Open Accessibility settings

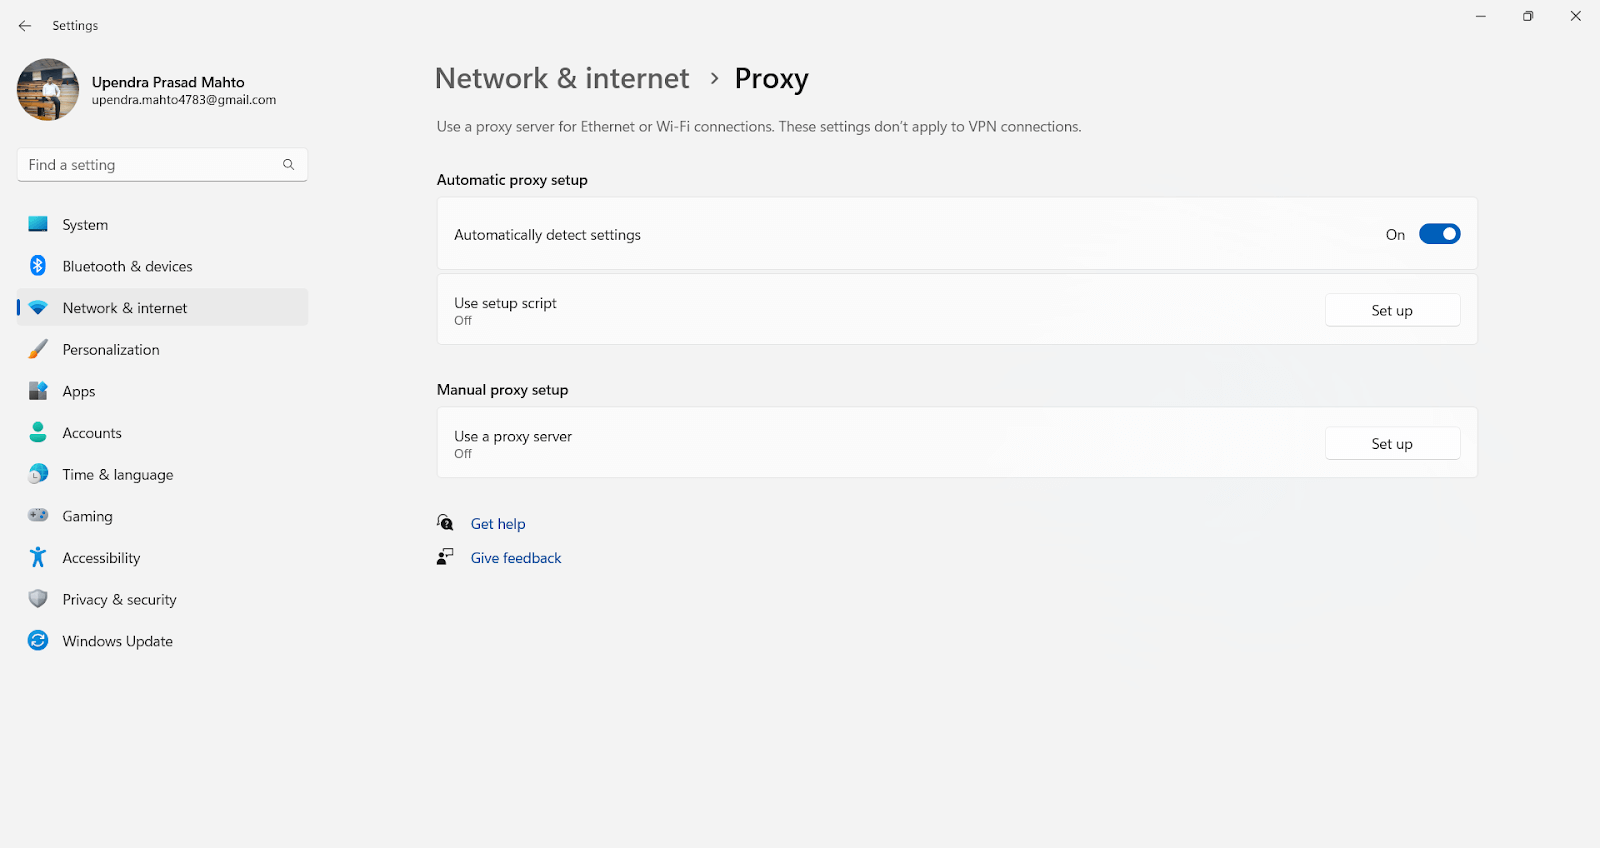[100, 557]
